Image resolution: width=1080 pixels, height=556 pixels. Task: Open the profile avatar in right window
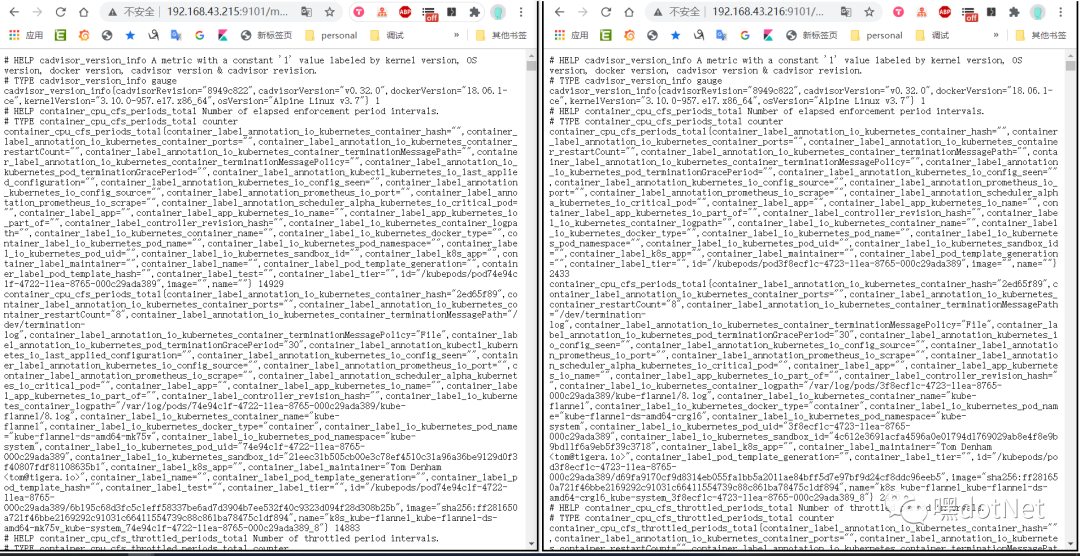tap(1037, 12)
